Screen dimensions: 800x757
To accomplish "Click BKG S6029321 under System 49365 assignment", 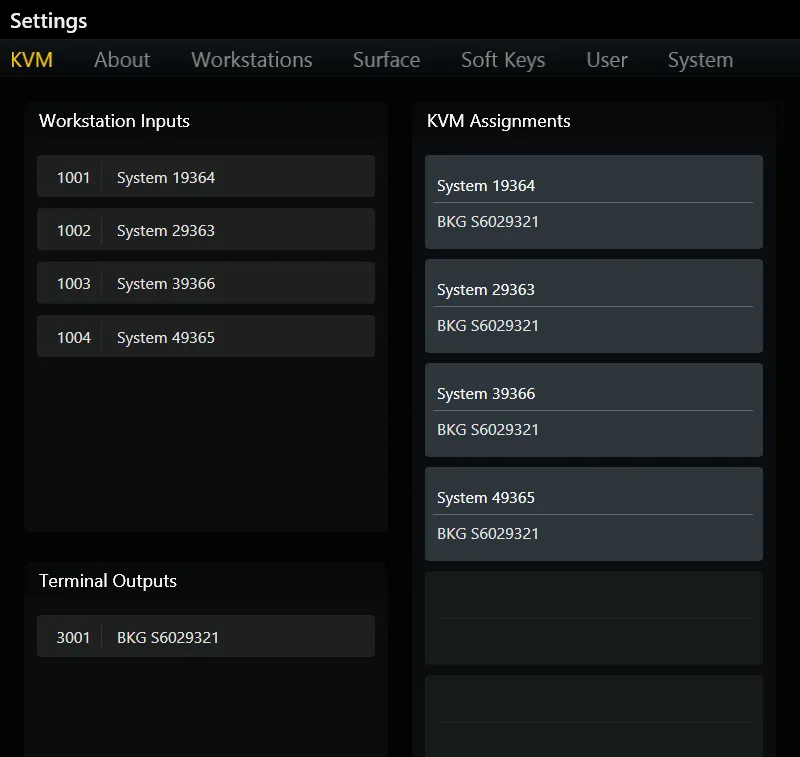I will [x=488, y=534].
